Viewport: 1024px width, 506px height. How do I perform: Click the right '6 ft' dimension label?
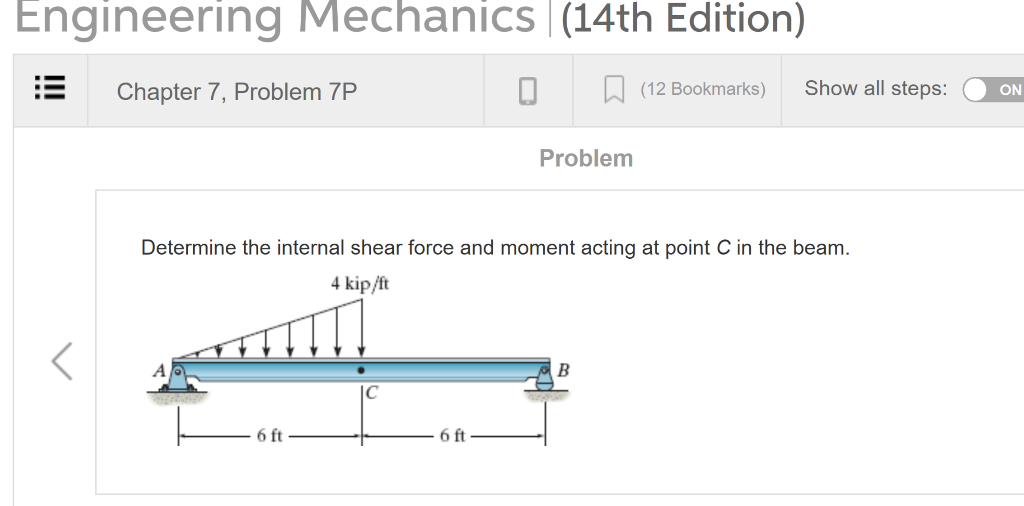[x=453, y=435]
